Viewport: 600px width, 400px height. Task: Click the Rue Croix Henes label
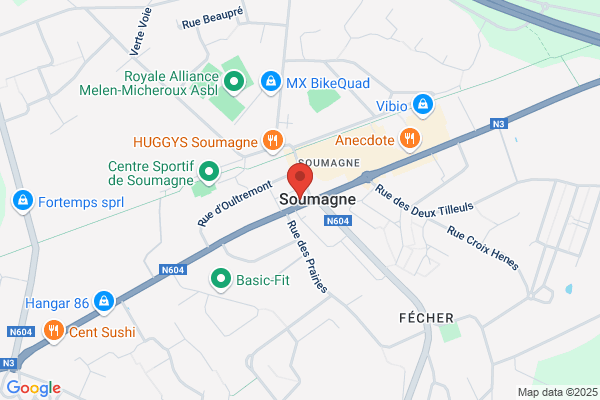[483, 248]
